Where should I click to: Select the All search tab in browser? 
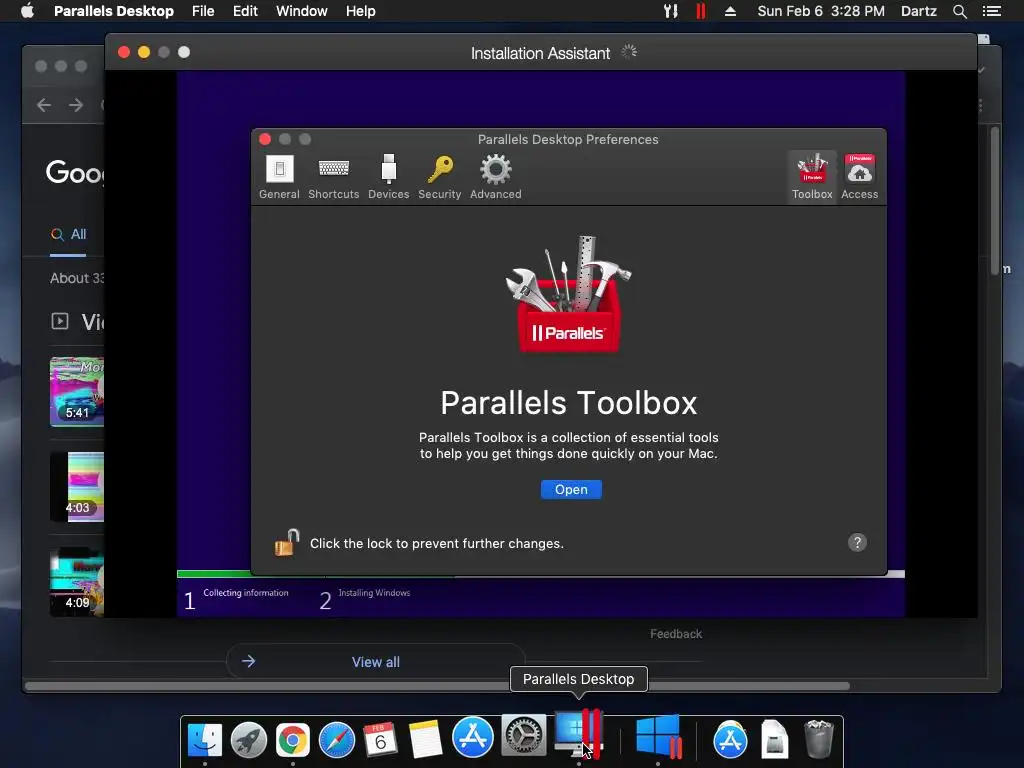[x=69, y=234]
